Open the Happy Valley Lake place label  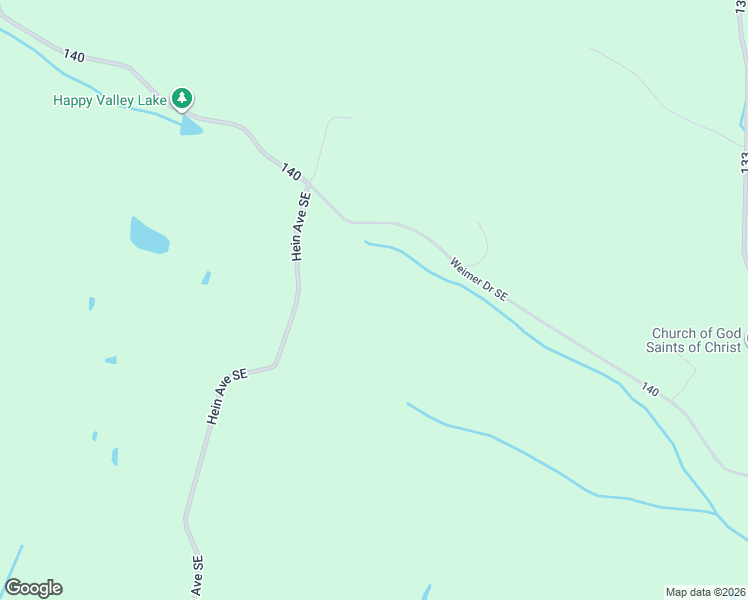click(x=110, y=100)
